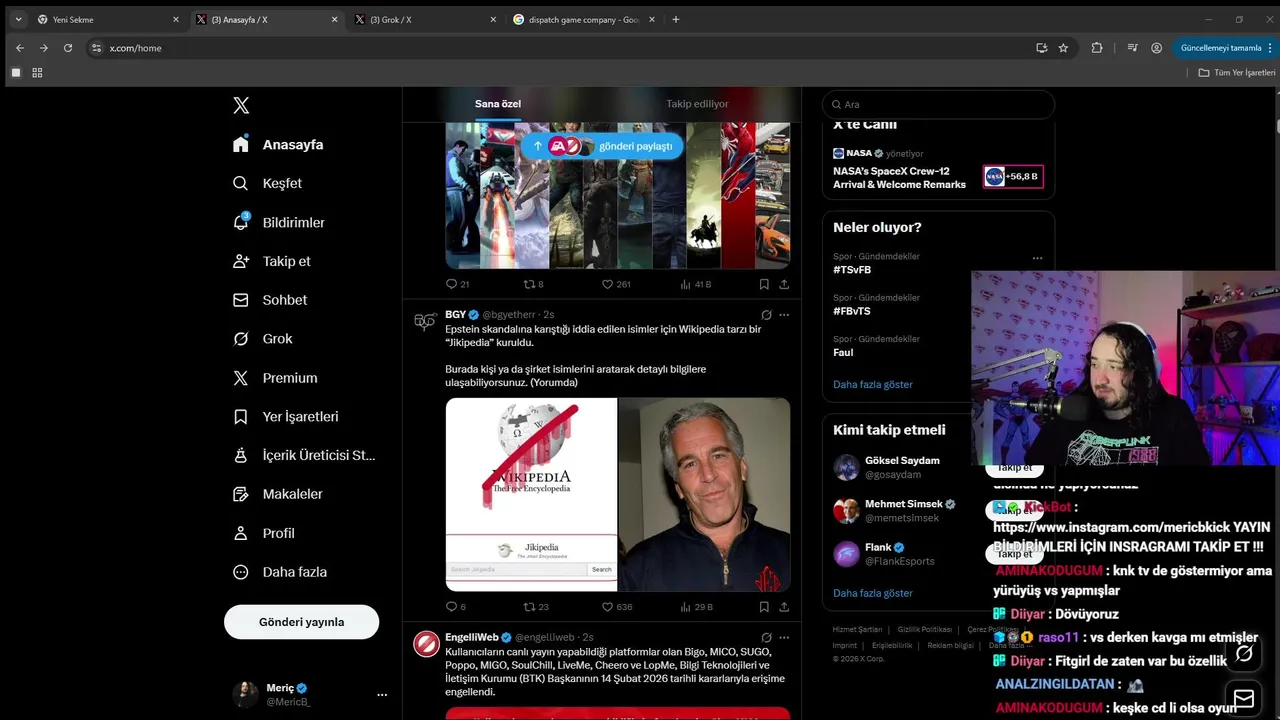
Task: Open Yer İşaretleri bookmarks
Action: 285,416
